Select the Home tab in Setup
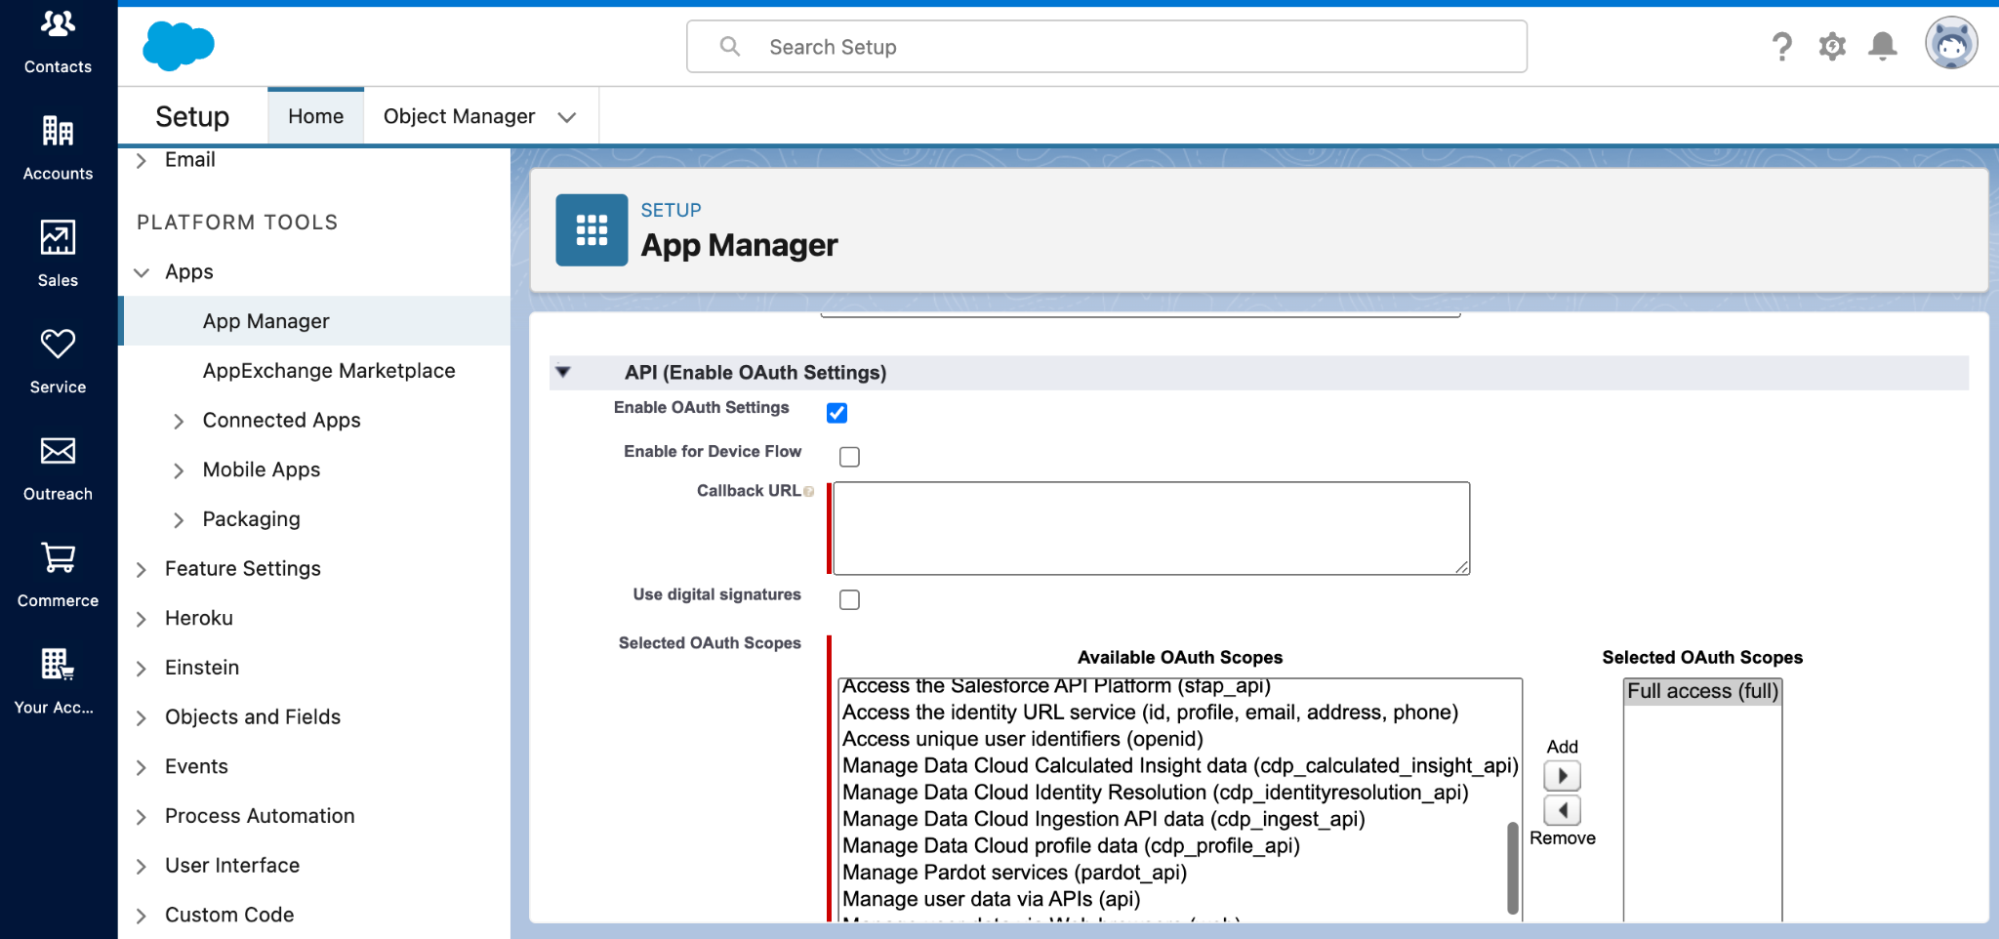 [x=315, y=116]
